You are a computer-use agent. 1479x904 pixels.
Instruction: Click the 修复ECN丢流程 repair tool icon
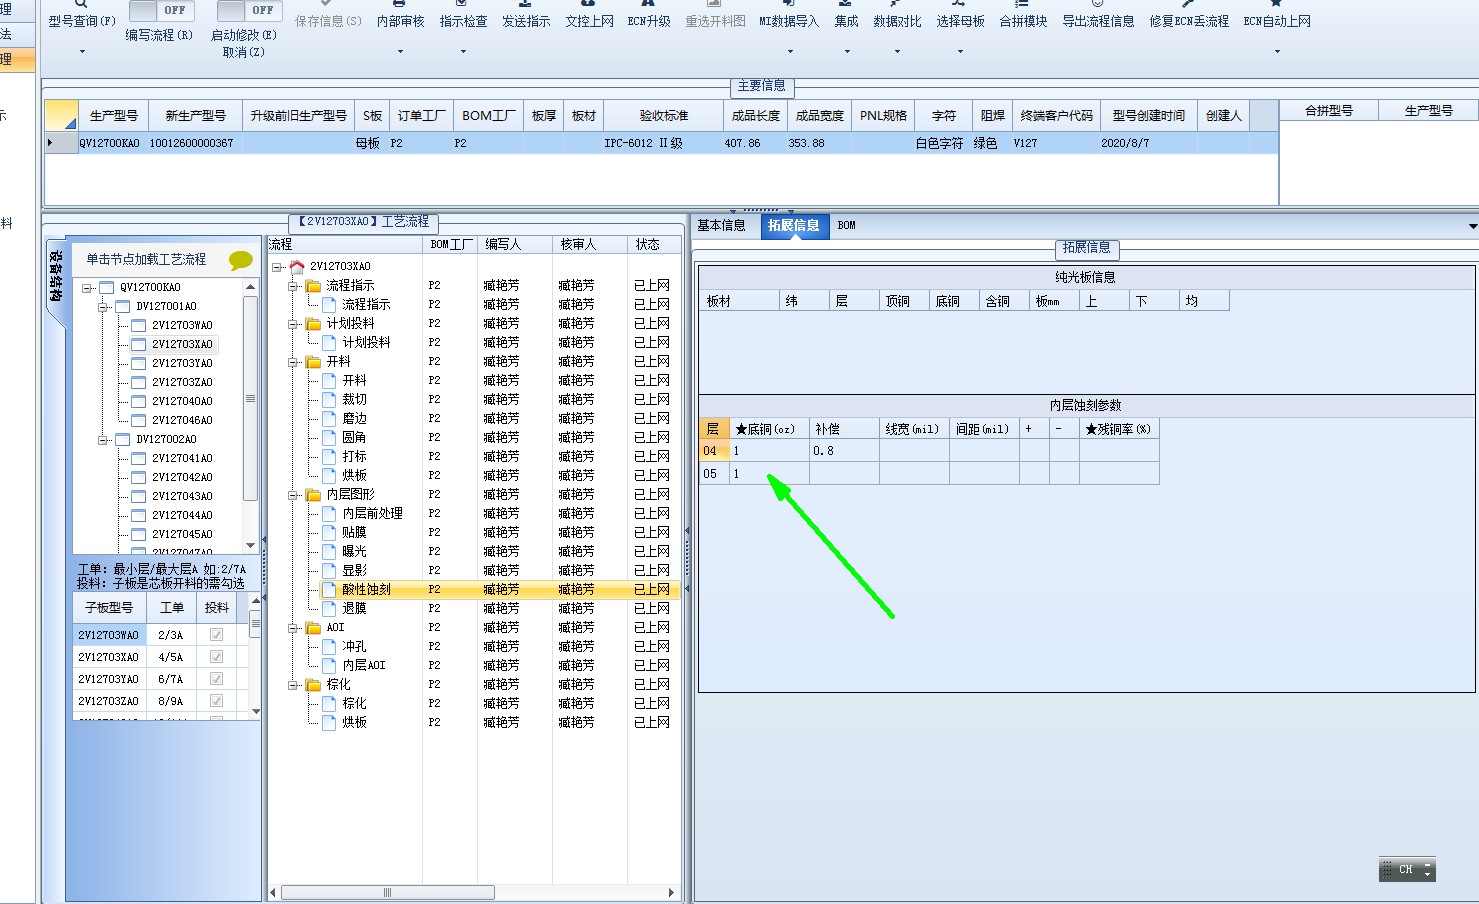point(1188,4)
